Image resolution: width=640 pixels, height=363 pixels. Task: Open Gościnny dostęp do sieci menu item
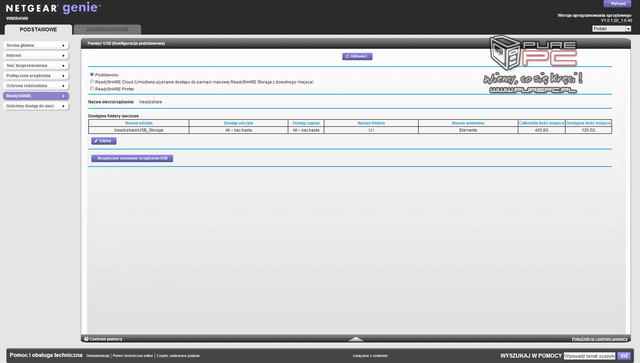click(36, 106)
